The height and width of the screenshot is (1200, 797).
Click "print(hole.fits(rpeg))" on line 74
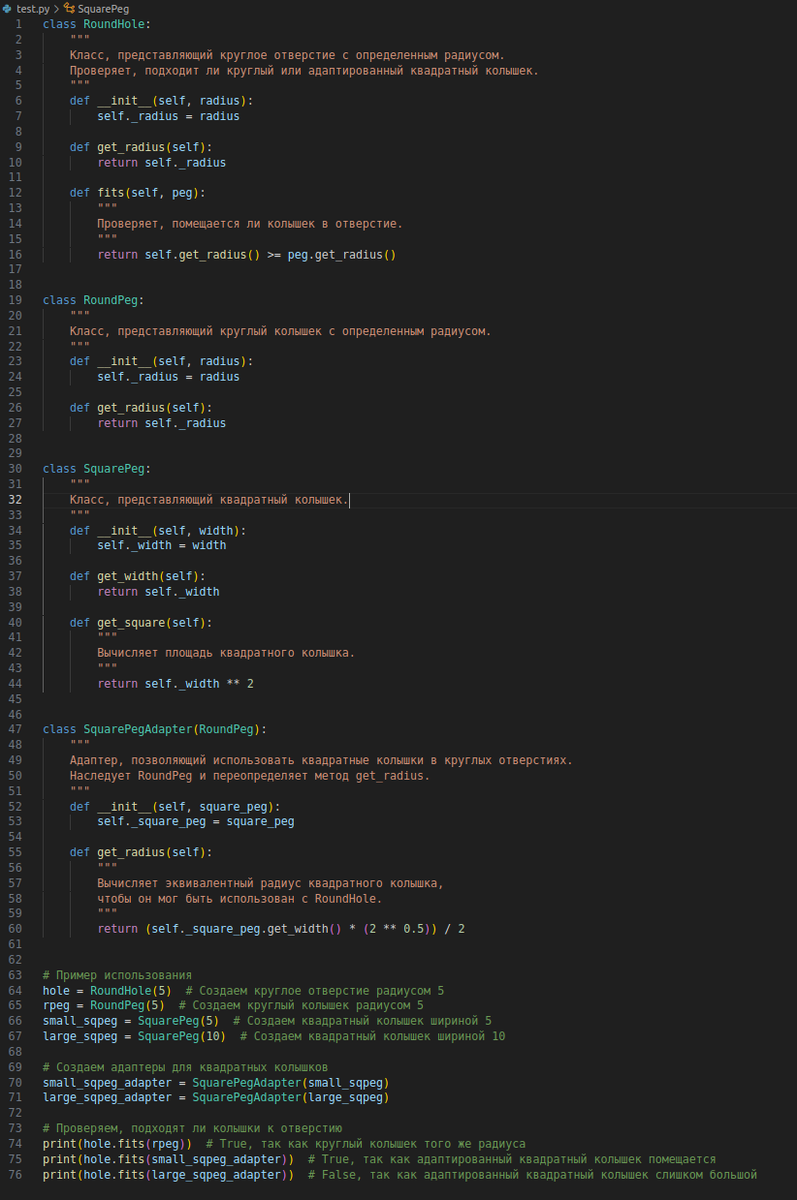coord(117,1144)
